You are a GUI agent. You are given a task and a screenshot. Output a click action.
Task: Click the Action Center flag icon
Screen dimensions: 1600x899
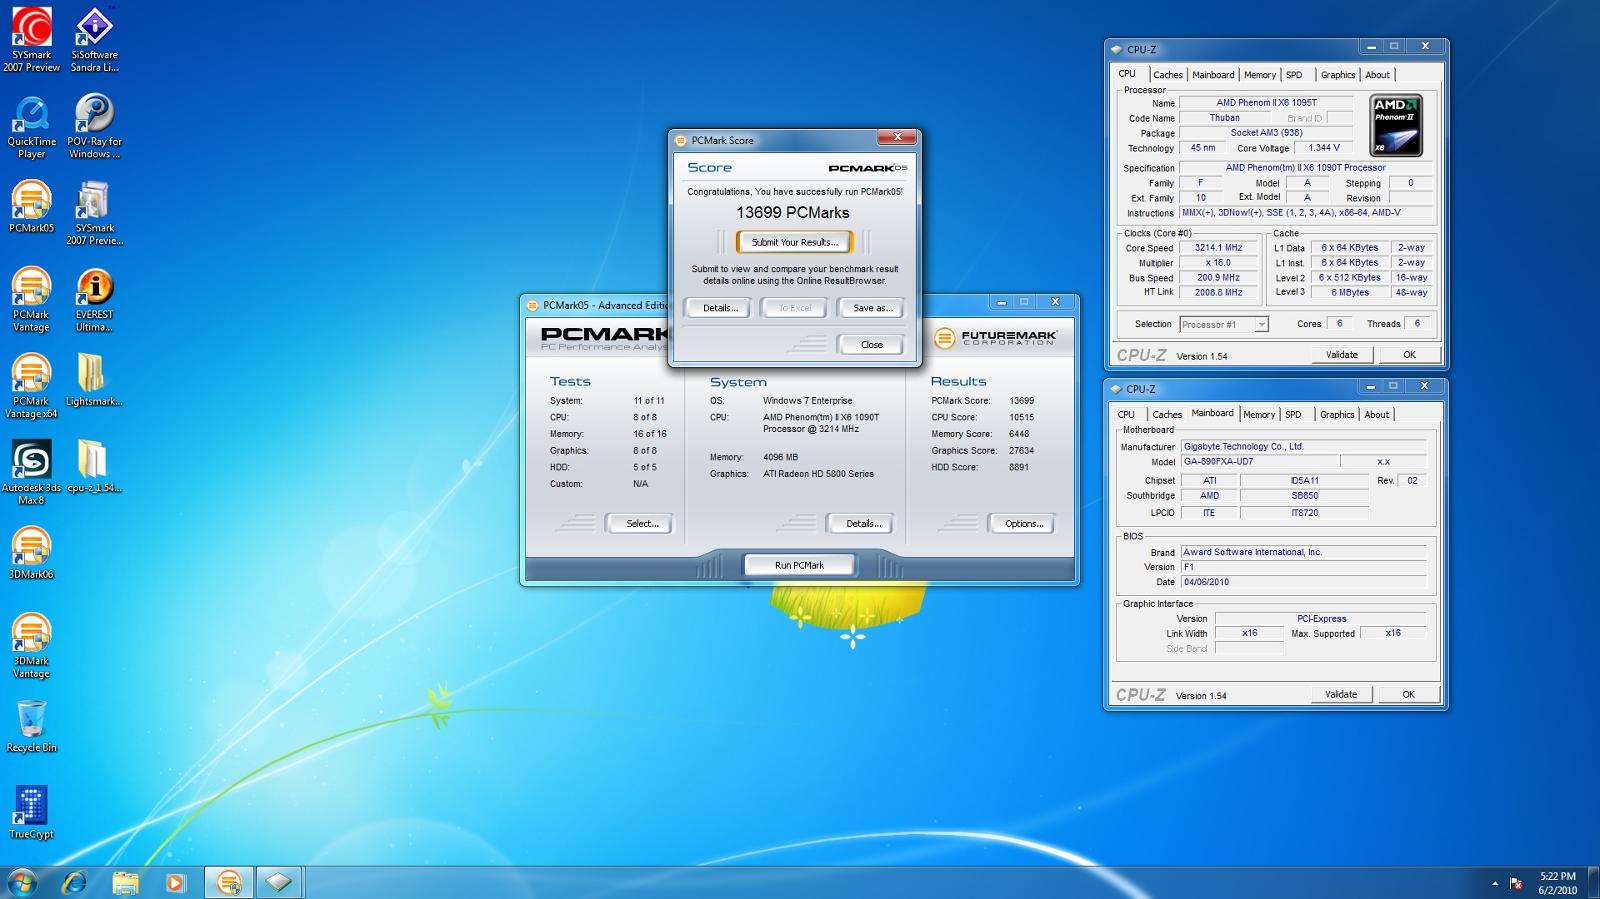click(1516, 883)
